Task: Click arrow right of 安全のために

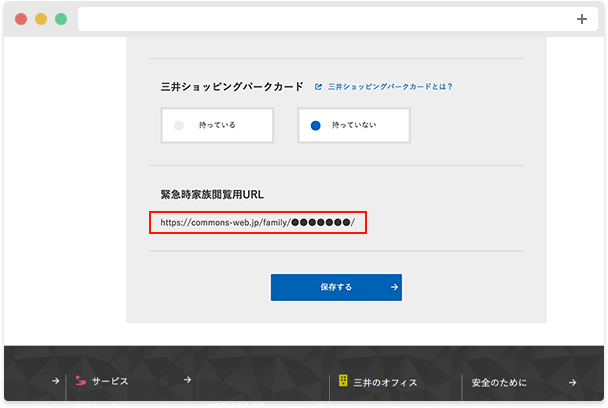Action: pyautogui.click(x=572, y=382)
